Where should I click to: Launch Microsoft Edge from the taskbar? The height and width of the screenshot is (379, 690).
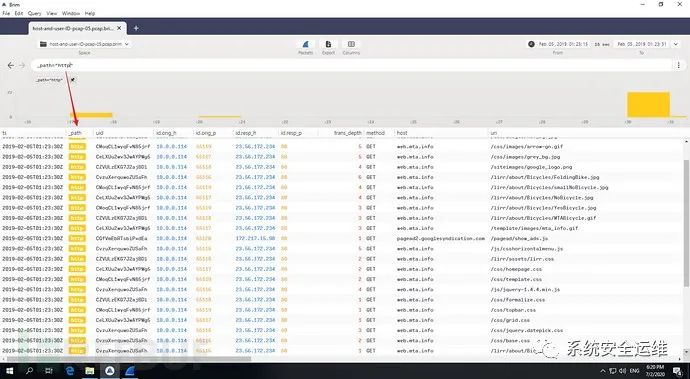(x=70, y=371)
